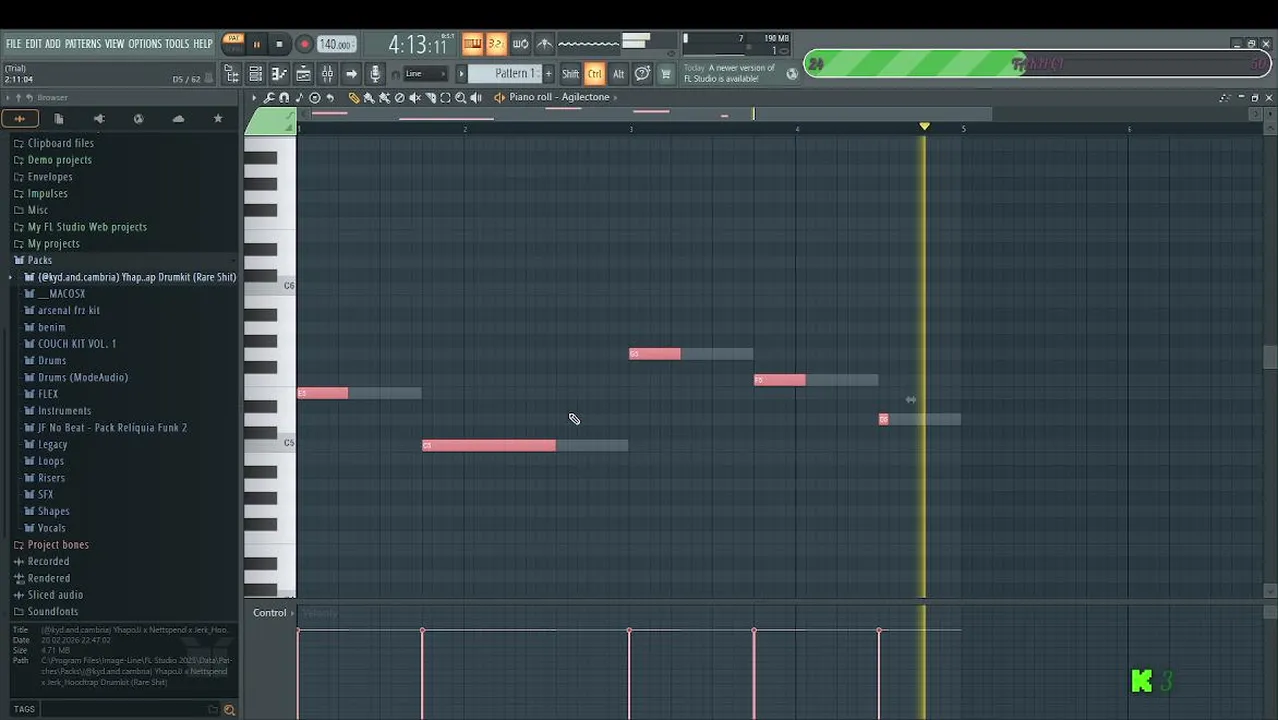The image size is (1278, 720).
Task: Open the Demo projects folder
Action: (x=60, y=160)
